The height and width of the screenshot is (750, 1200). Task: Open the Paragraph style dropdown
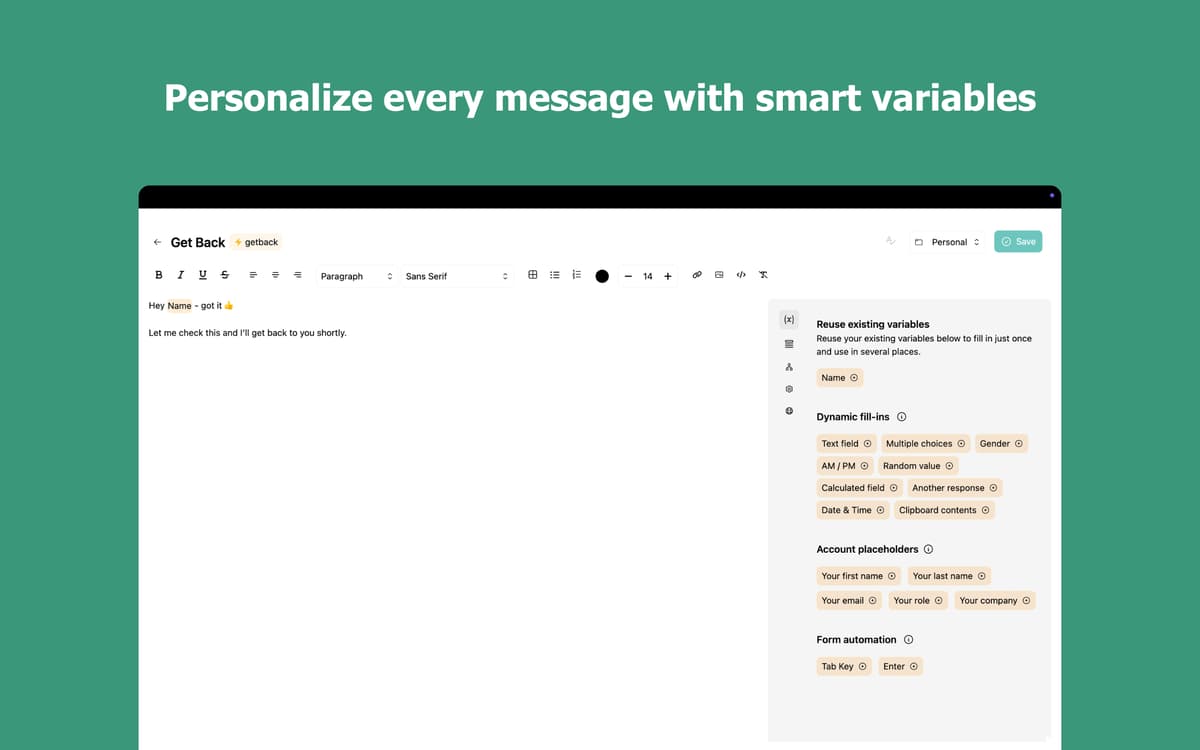356,276
